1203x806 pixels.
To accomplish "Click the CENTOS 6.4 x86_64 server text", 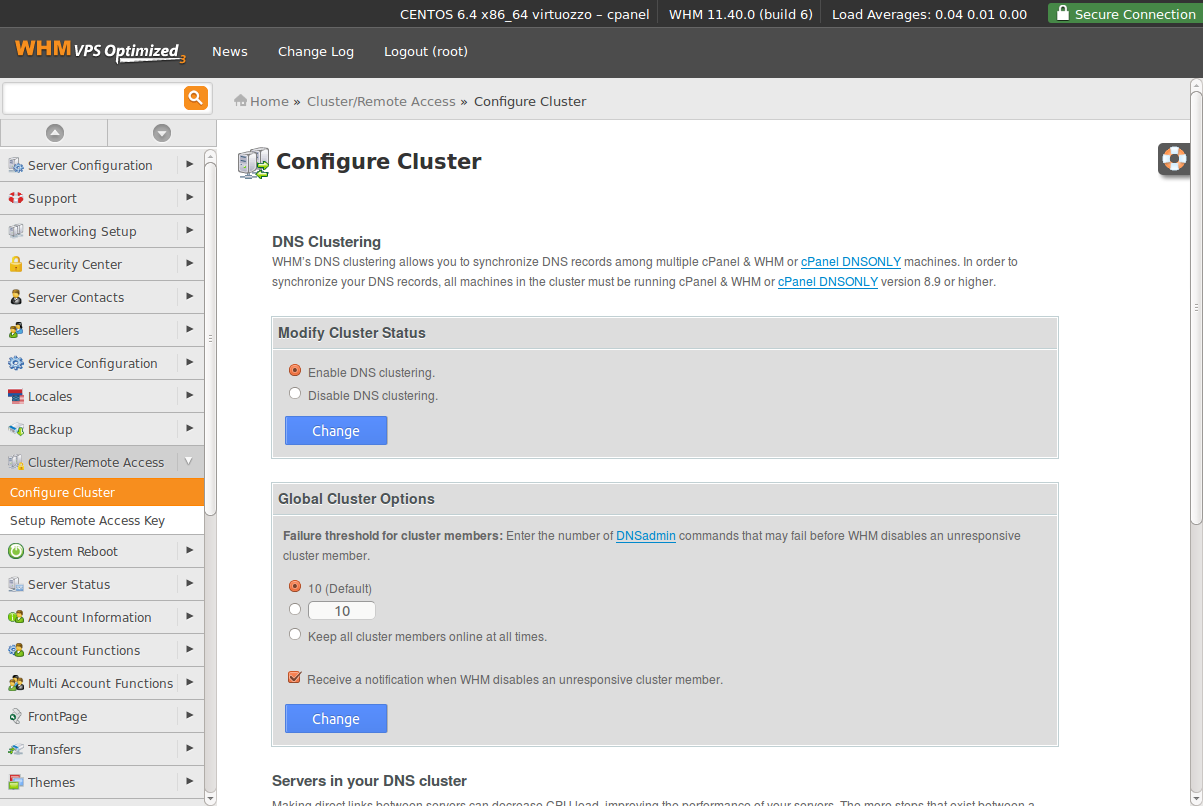I will (x=525, y=14).
